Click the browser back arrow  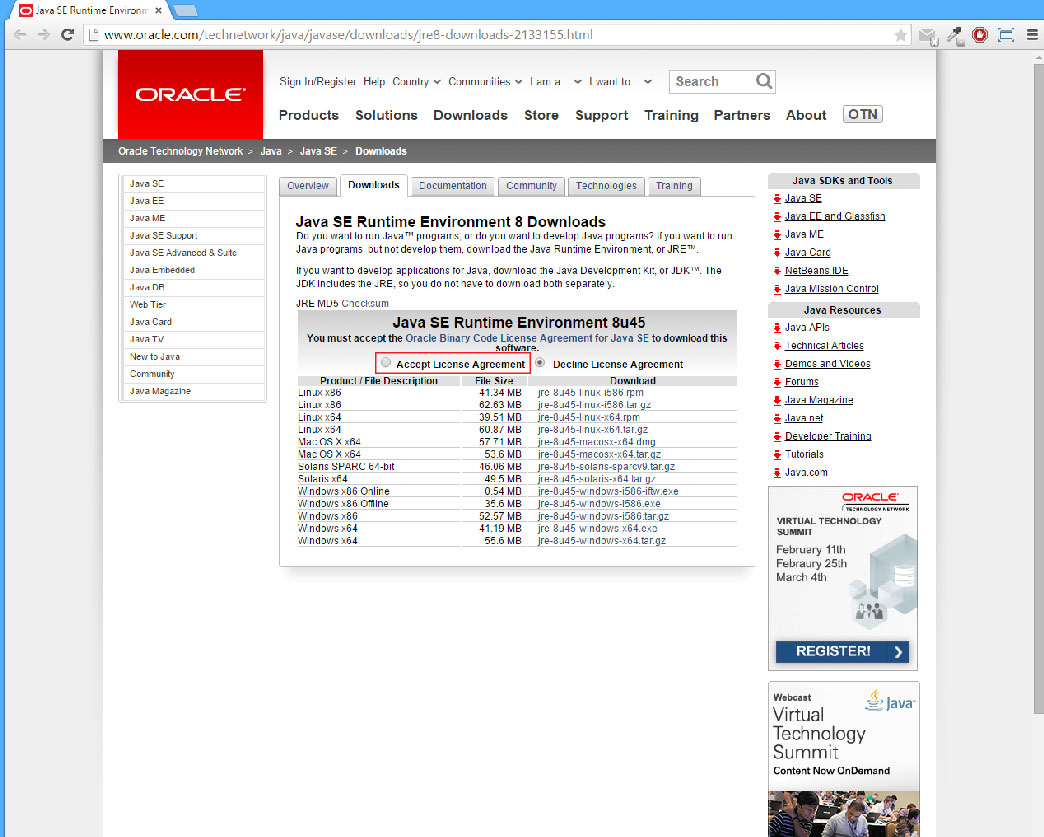[20, 35]
